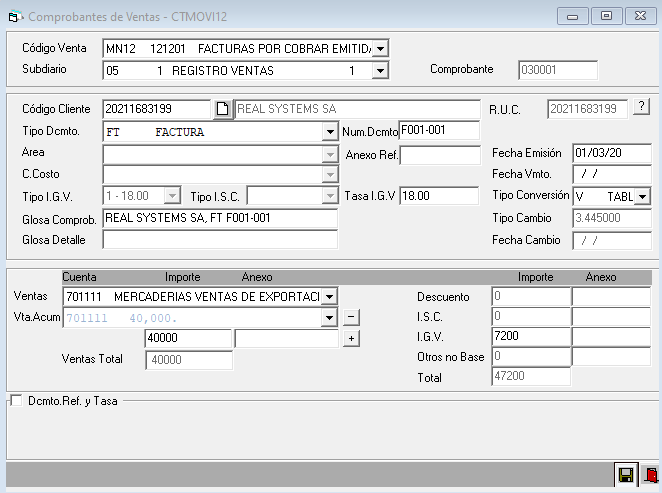Click the Glosa Comprob. text field
This screenshot has width=662, height=493.
coord(219,218)
